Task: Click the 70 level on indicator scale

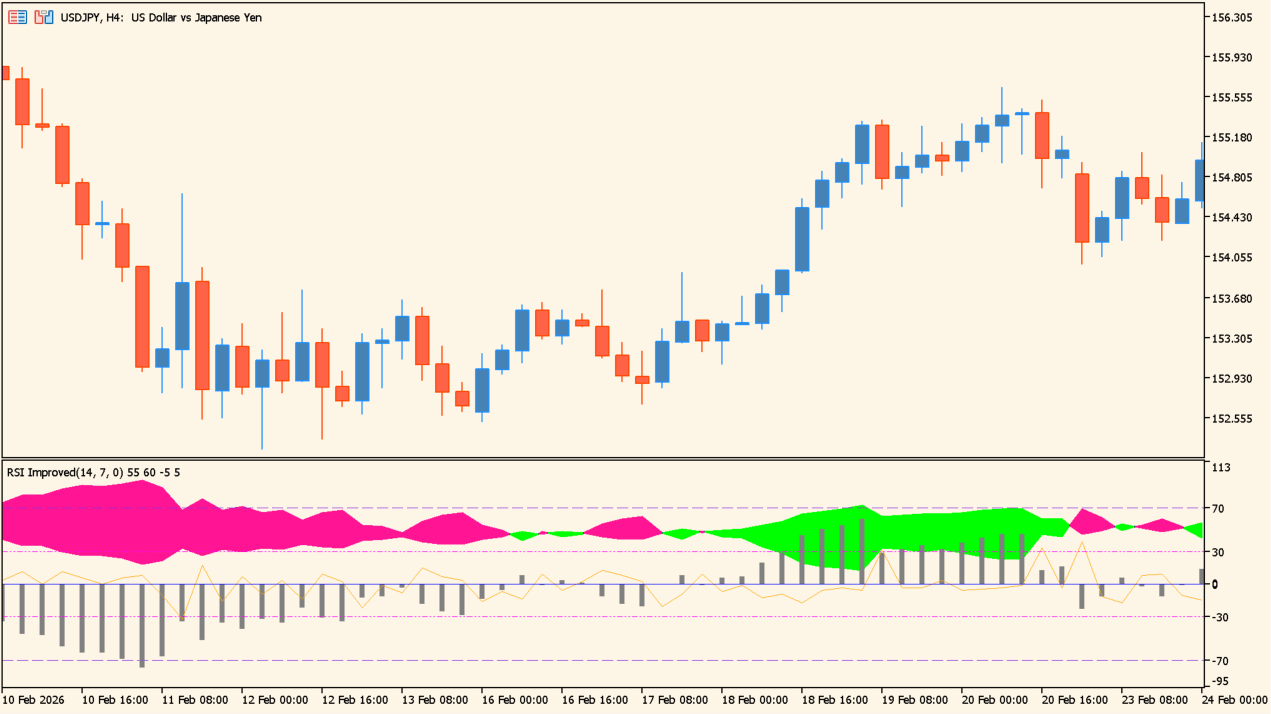Action: 1219,509
